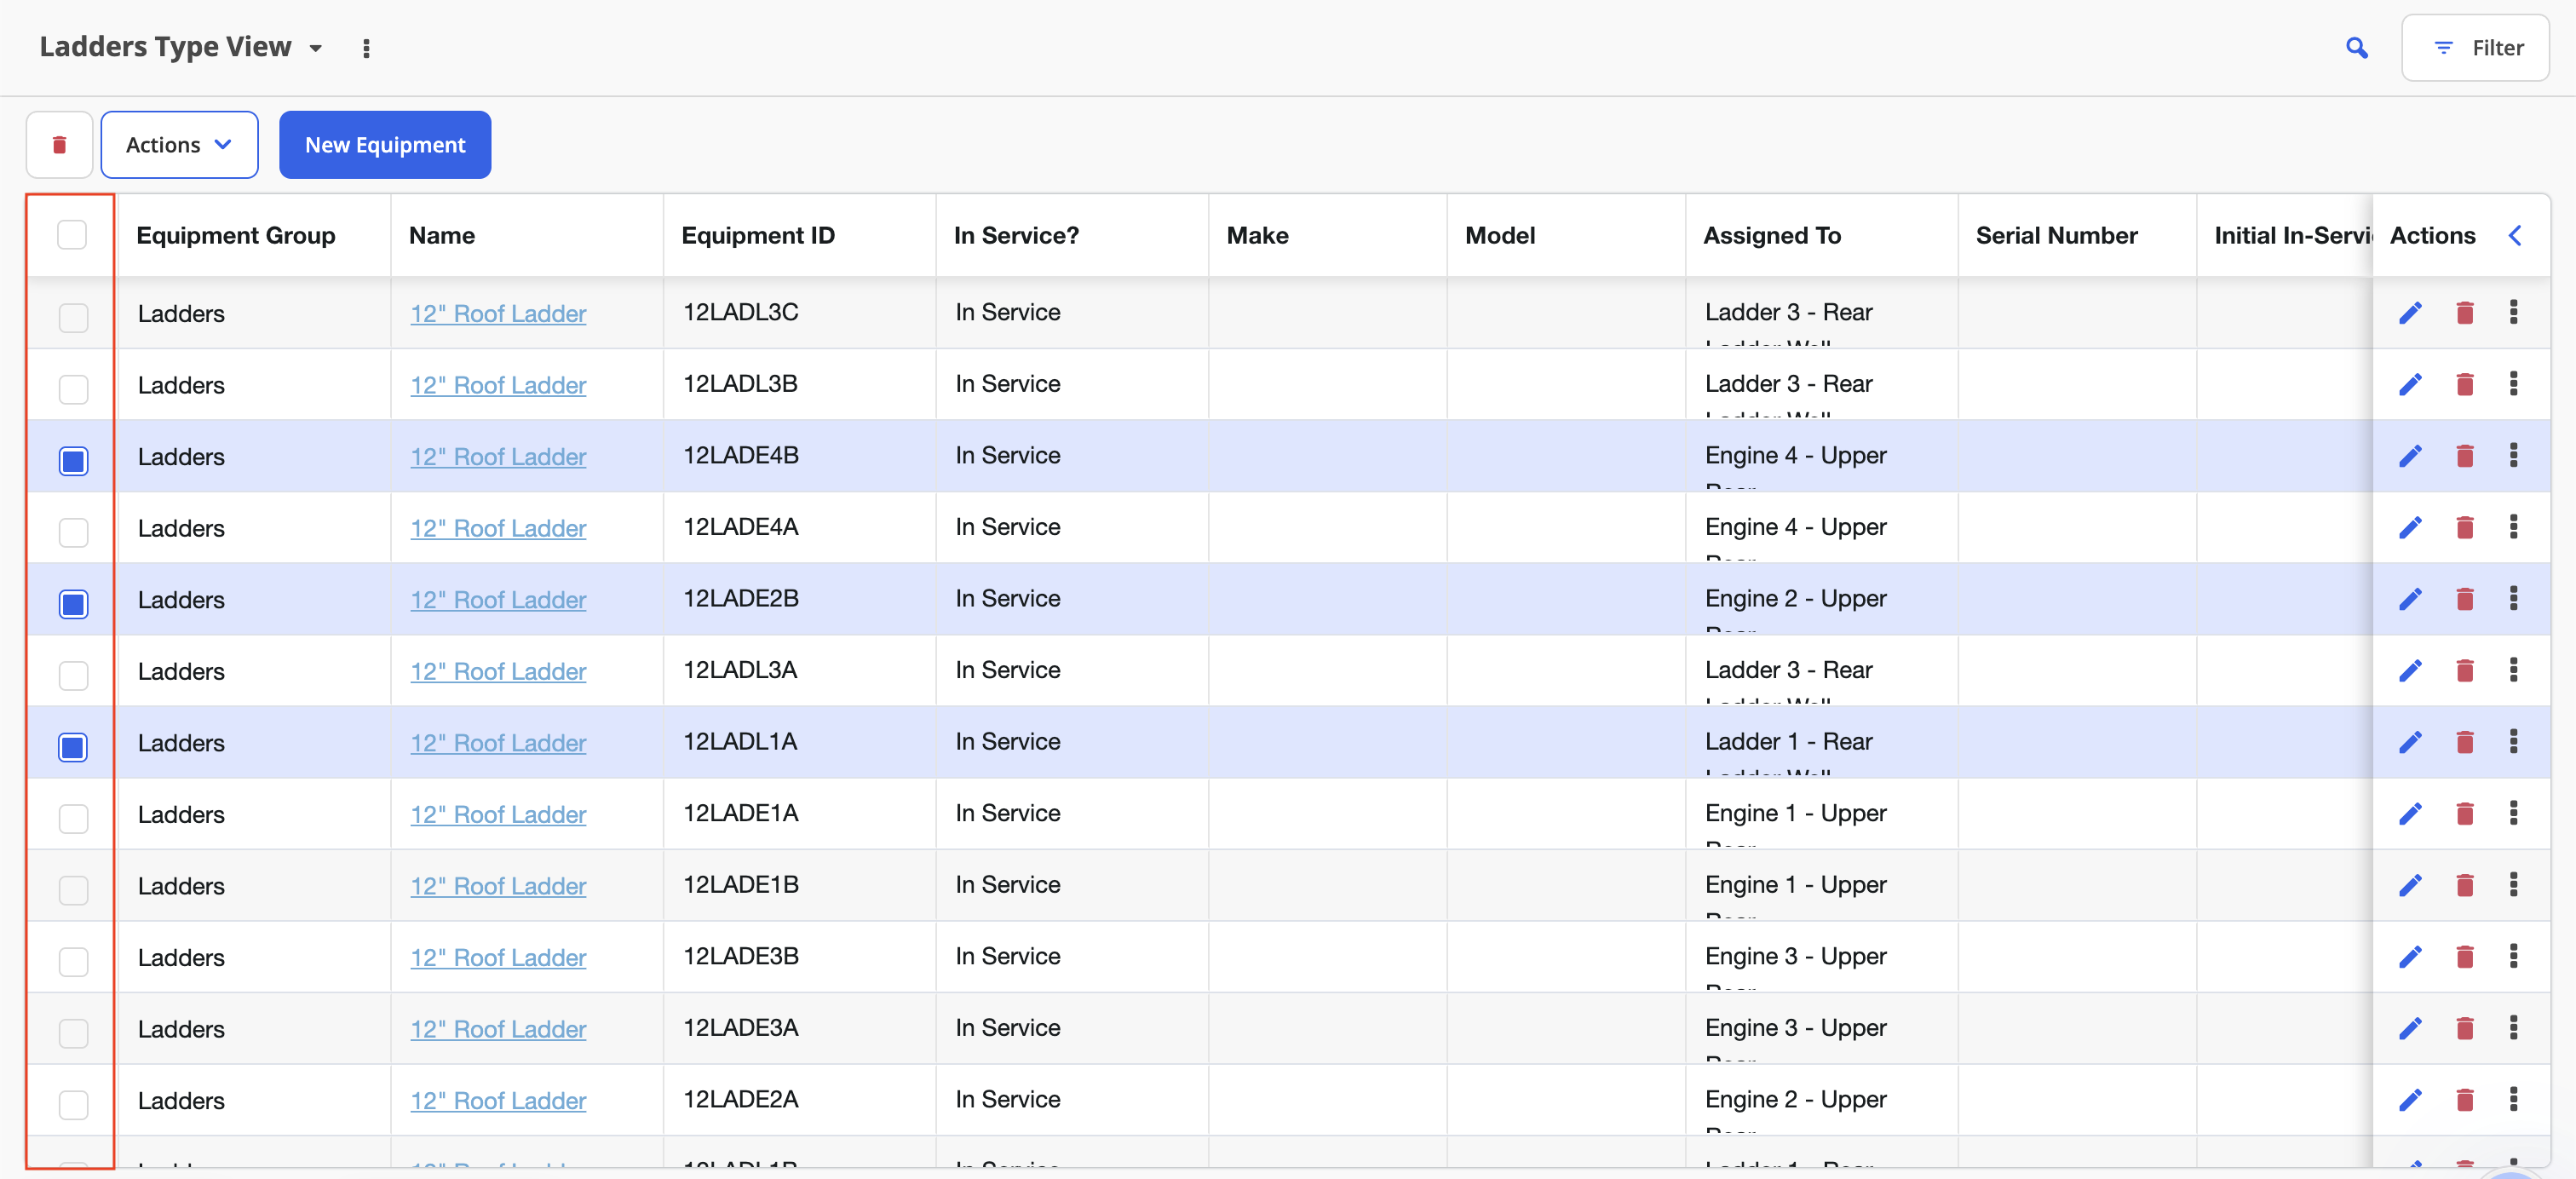This screenshot has width=2576, height=1179.
Task: Uncheck the selected row 12LADL1A
Action: pos(73,747)
